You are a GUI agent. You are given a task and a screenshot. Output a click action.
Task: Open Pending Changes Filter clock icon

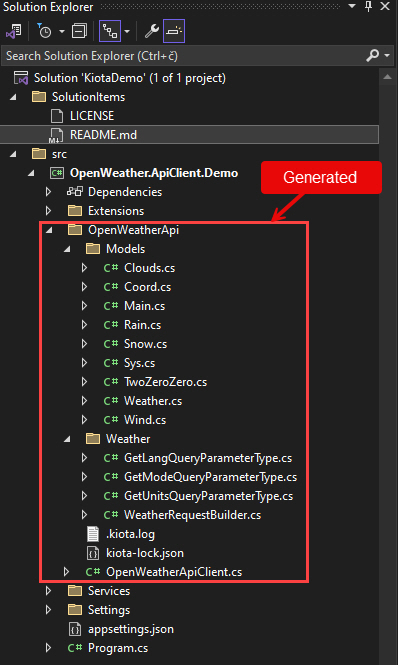pos(44,31)
